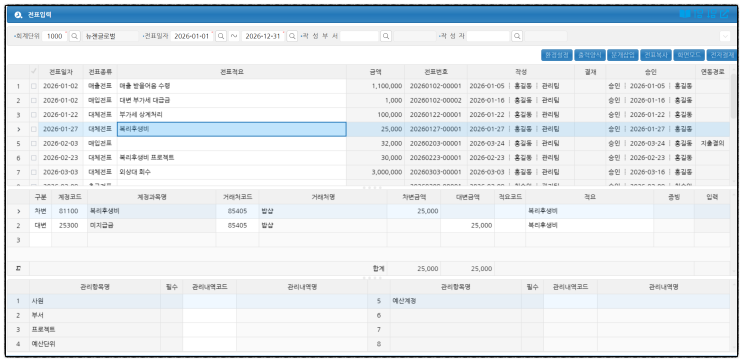Click the pop-out external window icon
Viewport: 743px width, 362px height.
pyautogui.click(x=724, y=14)
